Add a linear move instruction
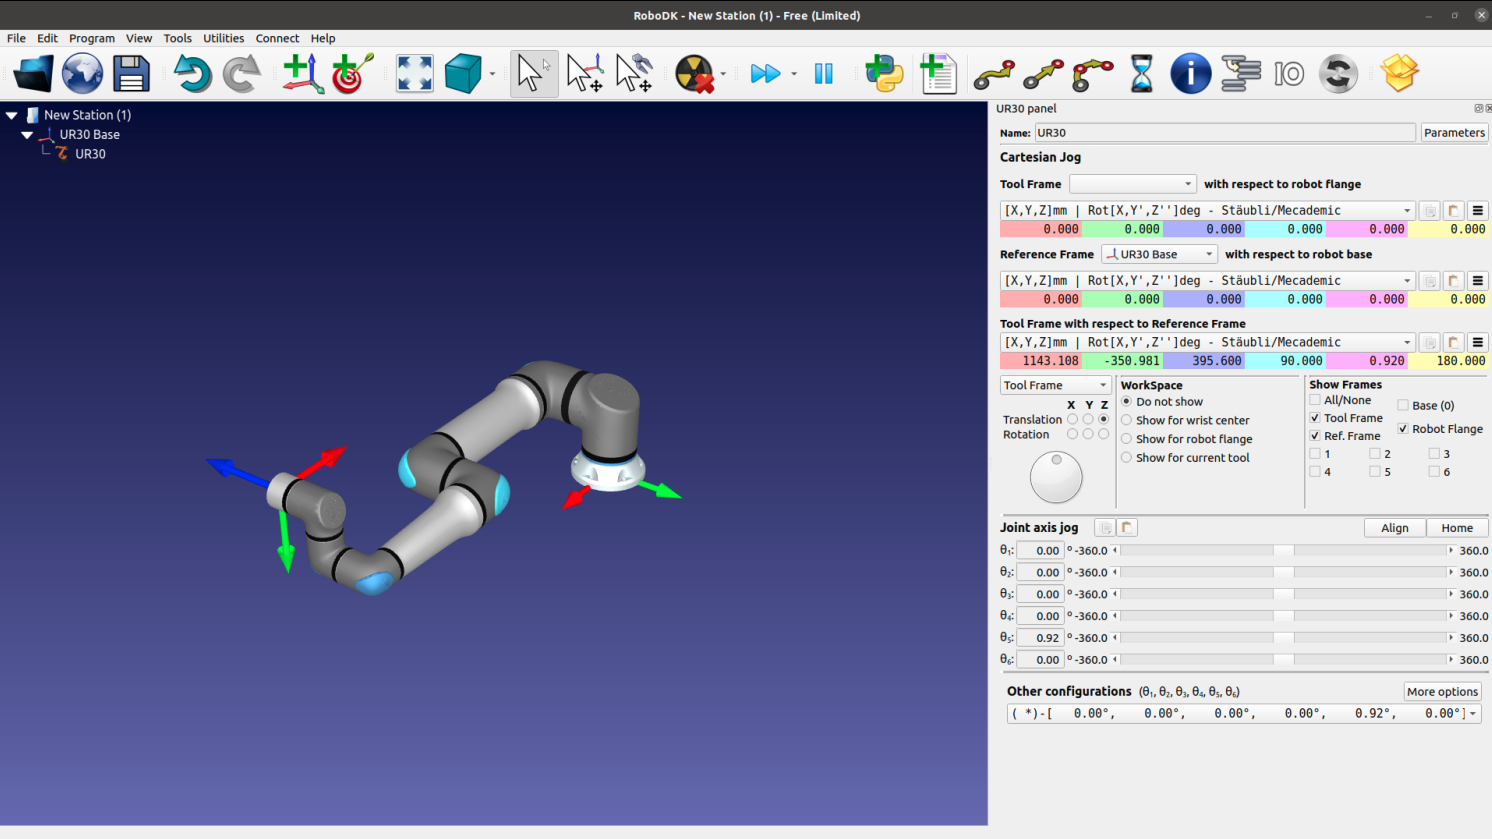The width and height of the screenshot is (1492, 839). point(1043,74)
